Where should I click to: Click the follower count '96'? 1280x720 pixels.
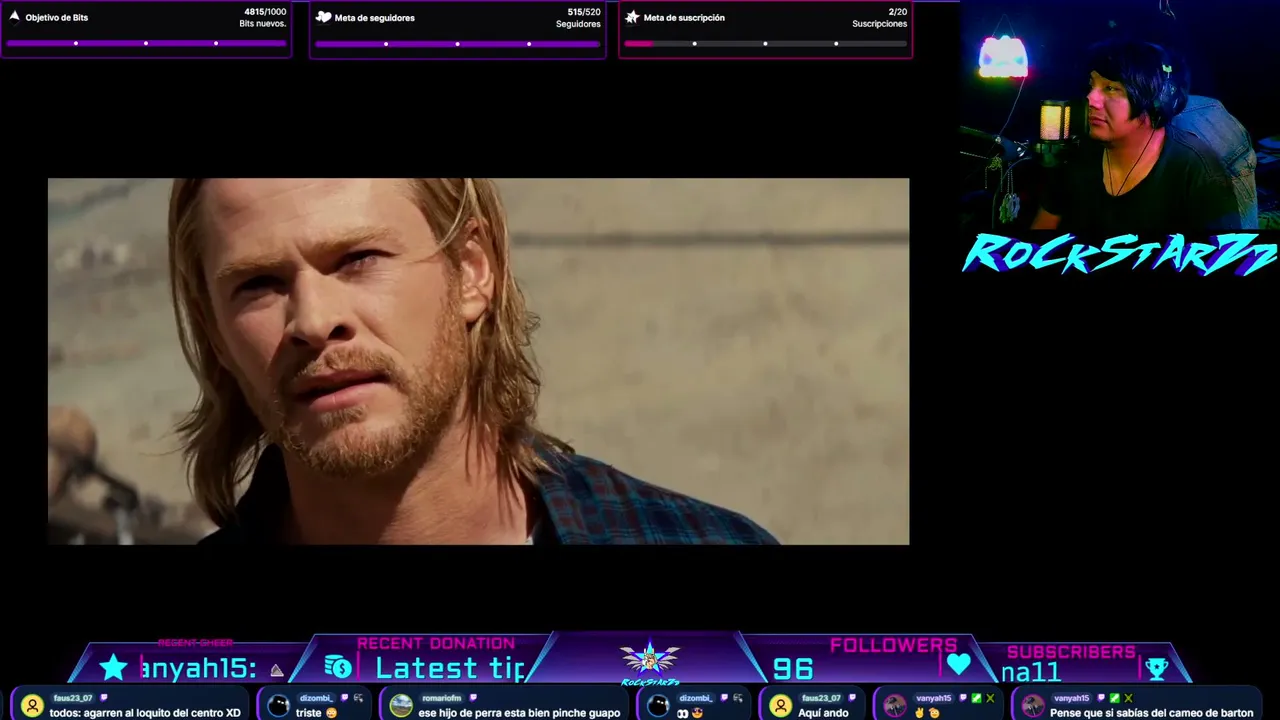(x=793, y=669)
